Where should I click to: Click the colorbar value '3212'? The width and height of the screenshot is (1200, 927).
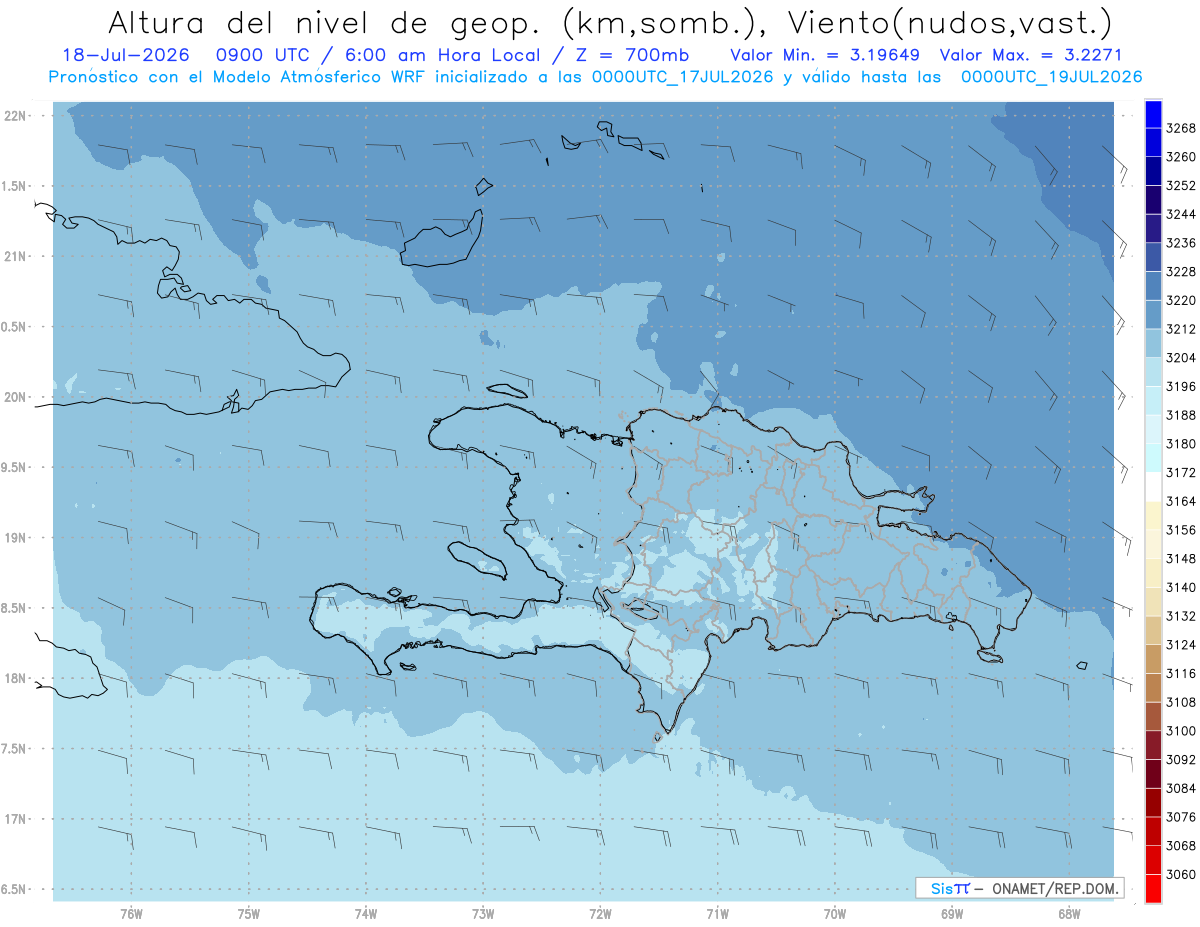click(1181, 329)
